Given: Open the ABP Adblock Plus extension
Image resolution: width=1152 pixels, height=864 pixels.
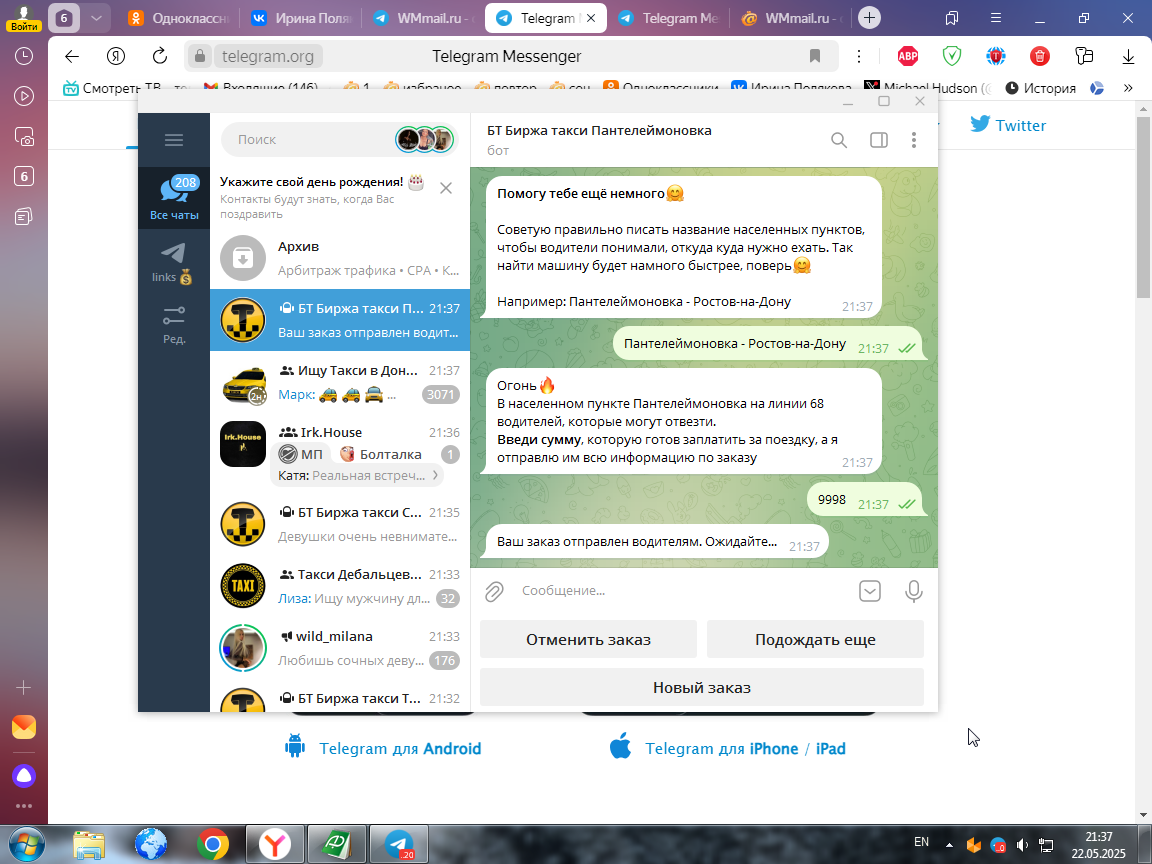Looking at the screenshot, I should click(x=908, y=56).
